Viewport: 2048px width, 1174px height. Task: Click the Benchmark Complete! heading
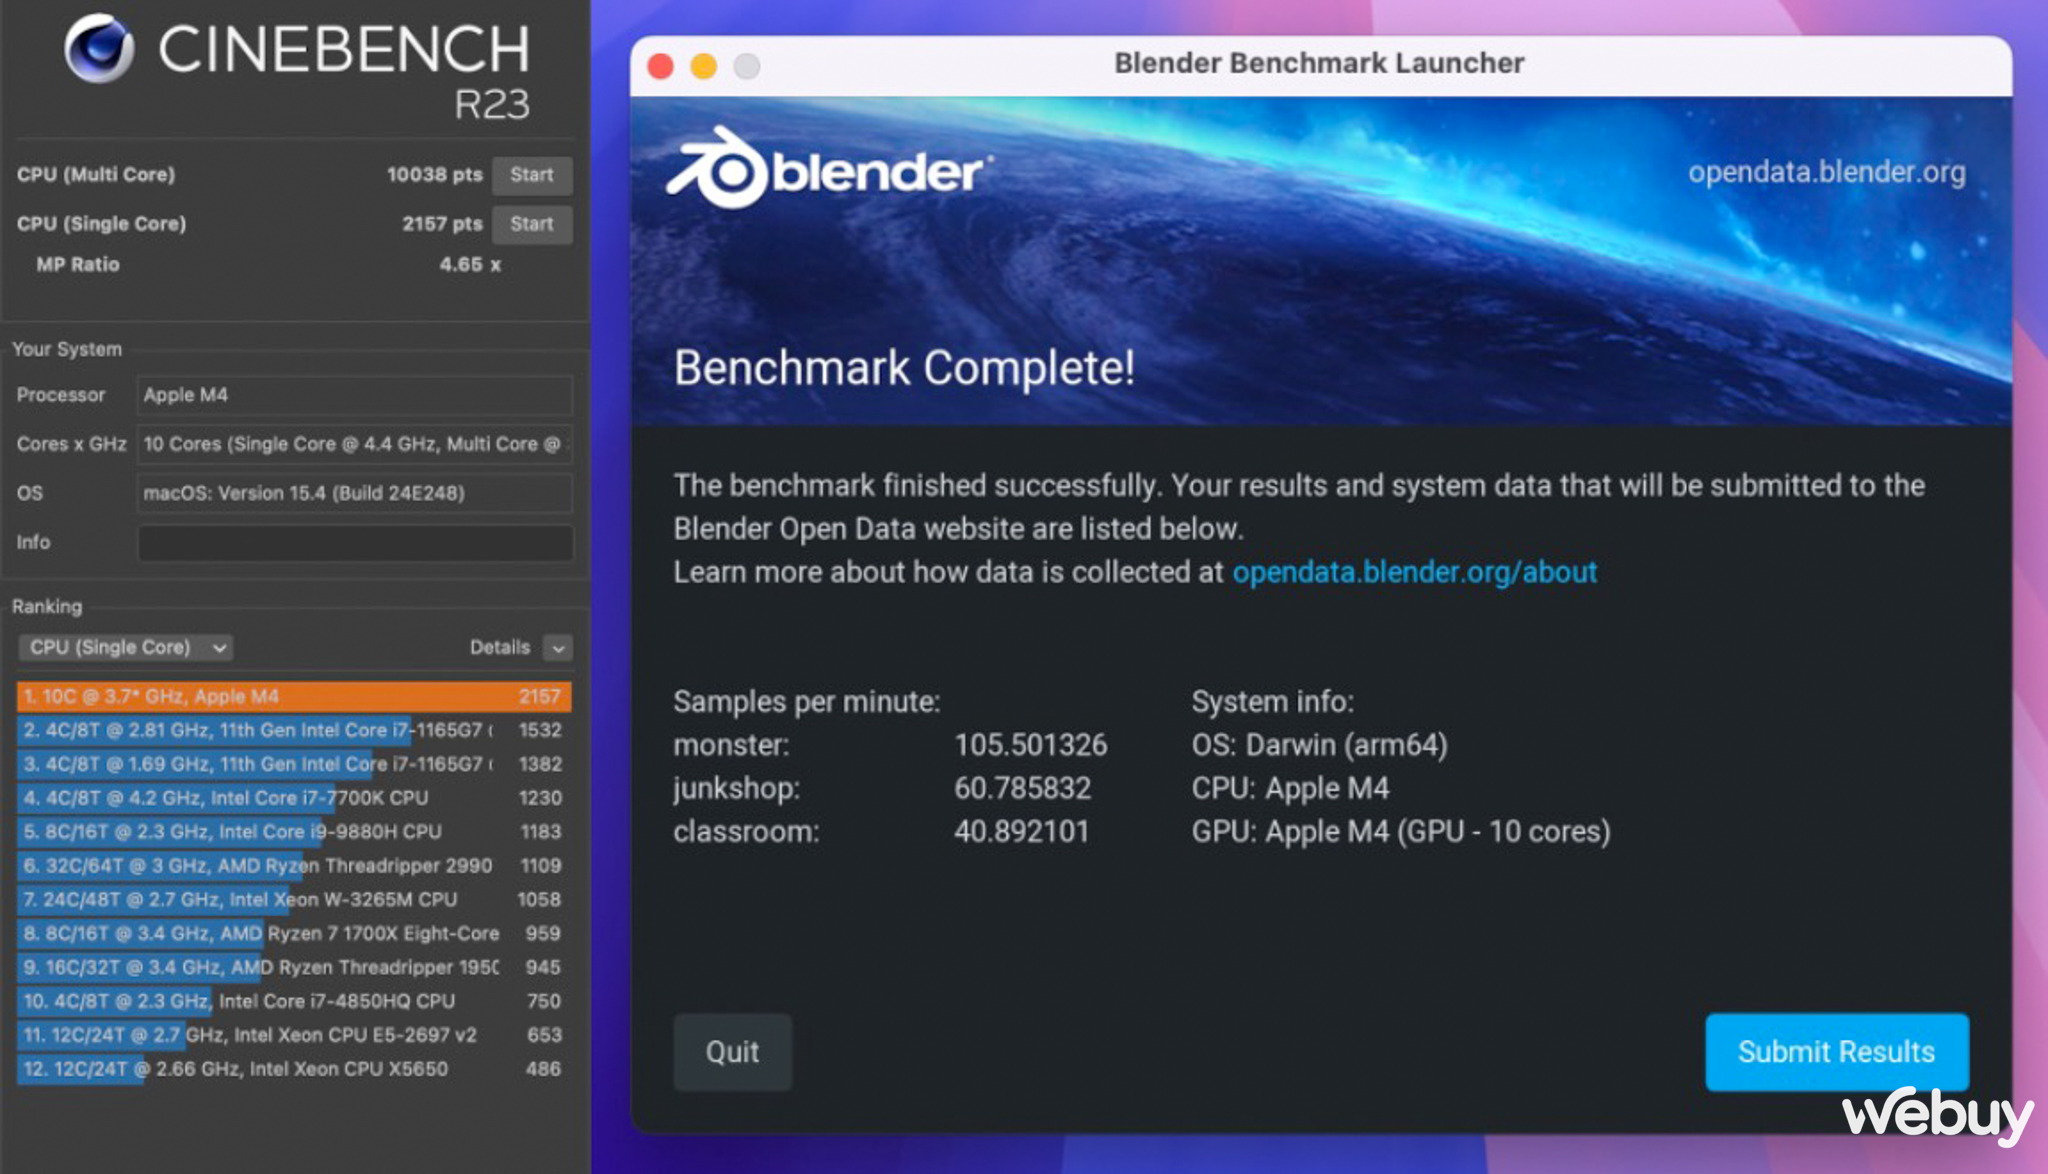click(x=904, y=368)
